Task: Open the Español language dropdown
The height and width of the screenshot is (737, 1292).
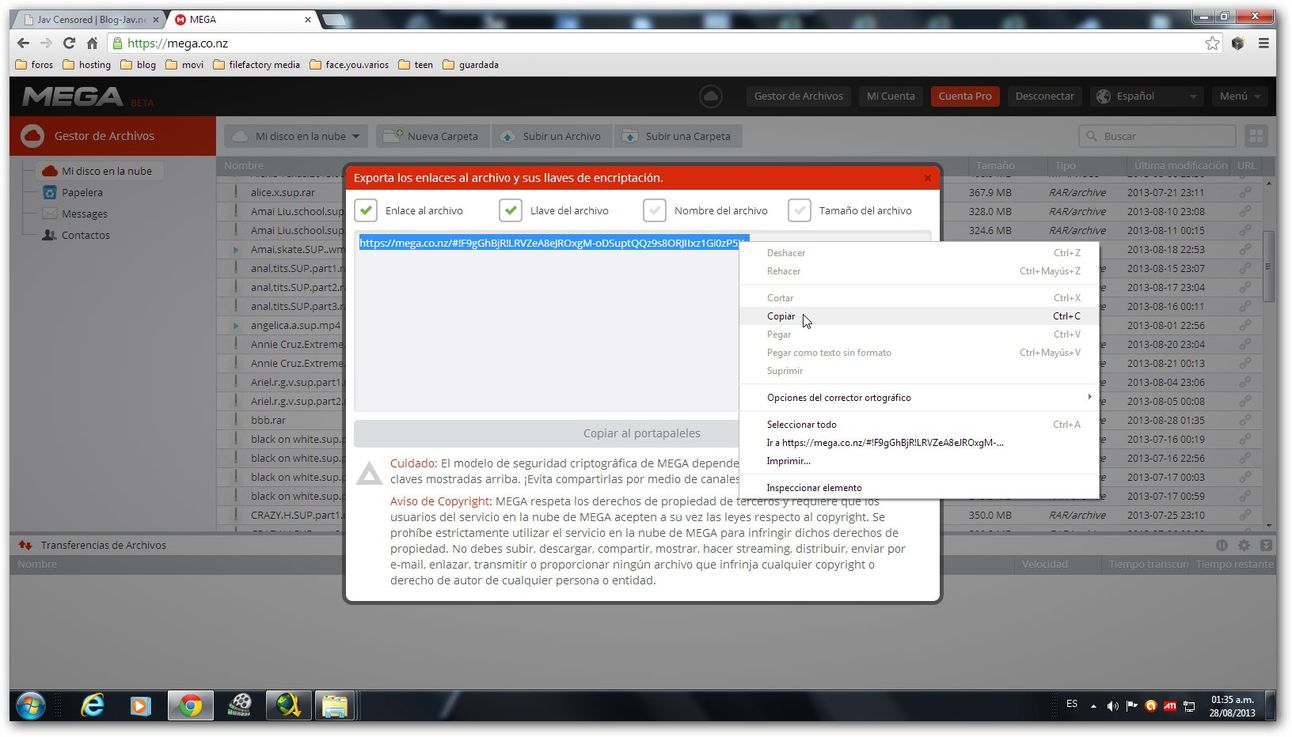Action: coord(1147,96)
